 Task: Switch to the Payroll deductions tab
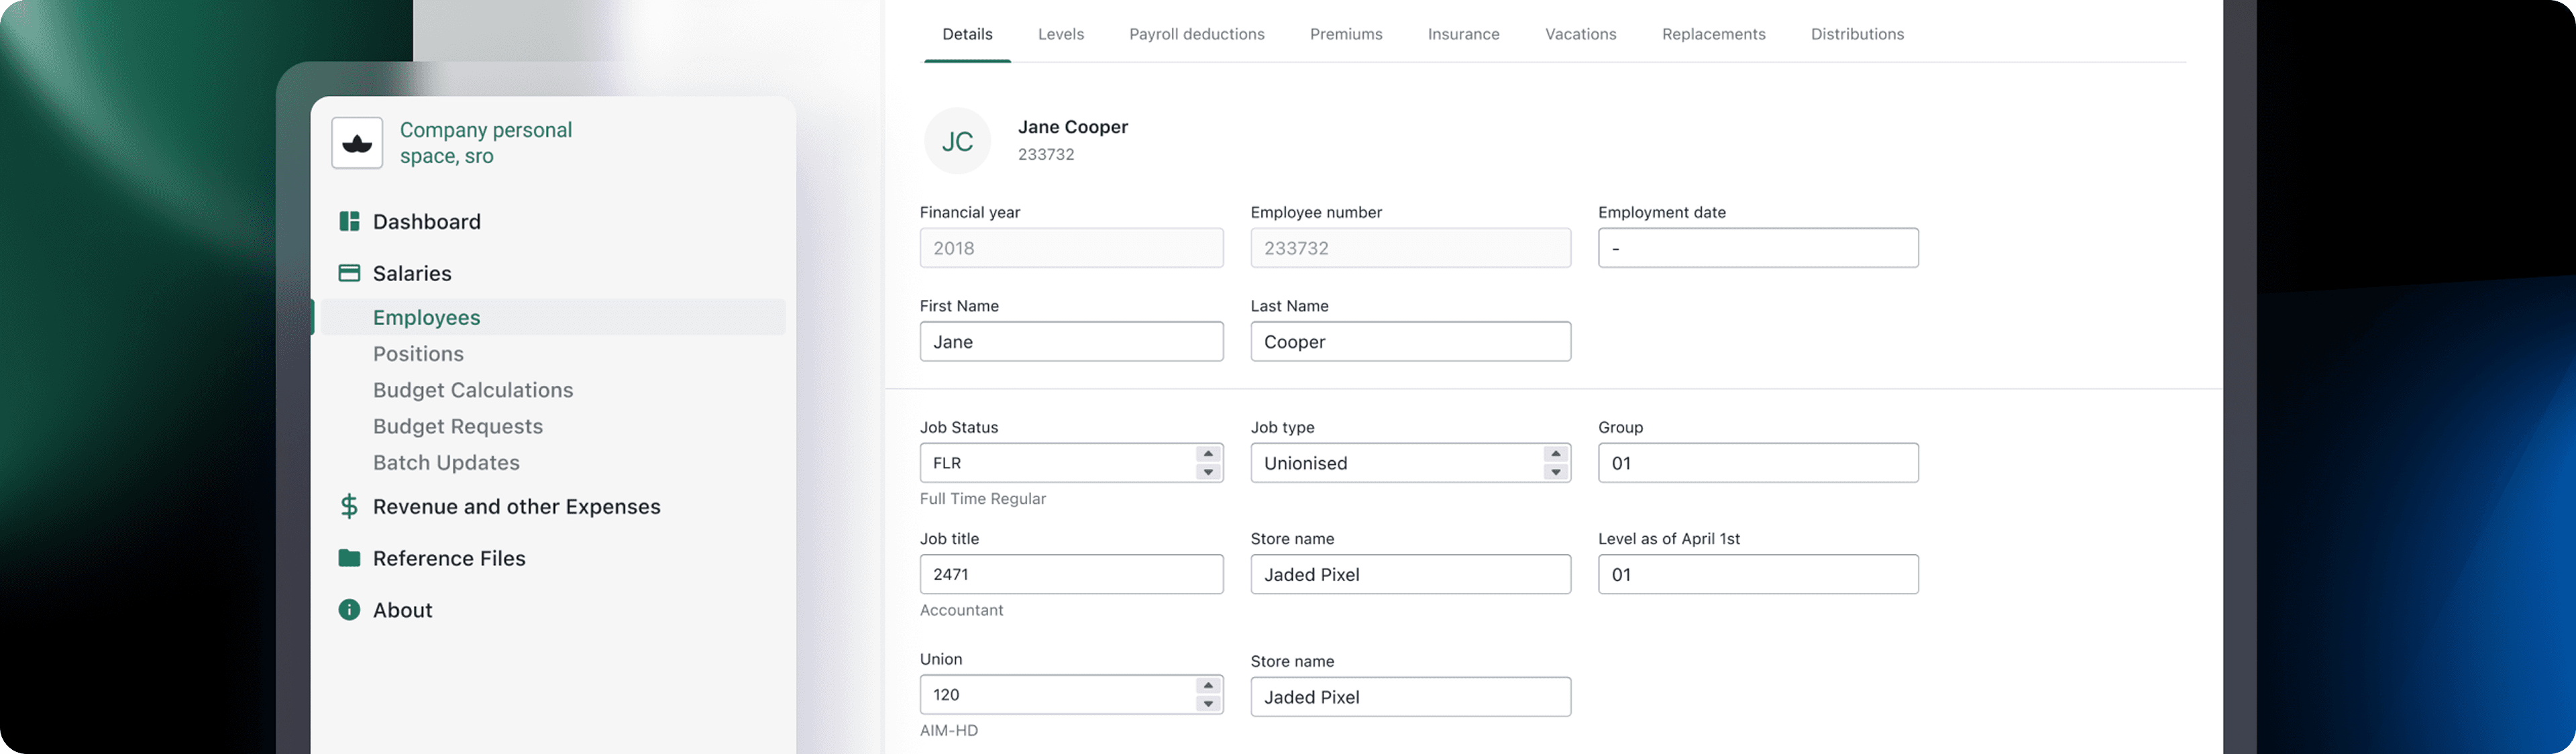1197,33
